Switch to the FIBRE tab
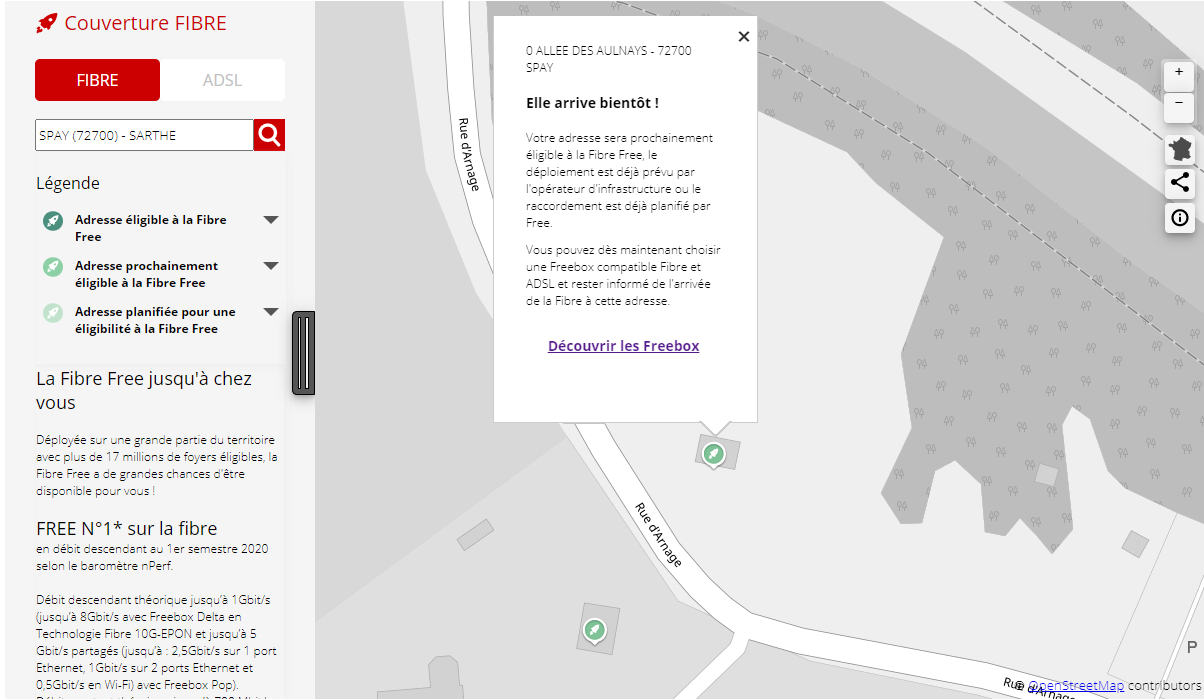The image size is (1204, 699). pos(97,80)
